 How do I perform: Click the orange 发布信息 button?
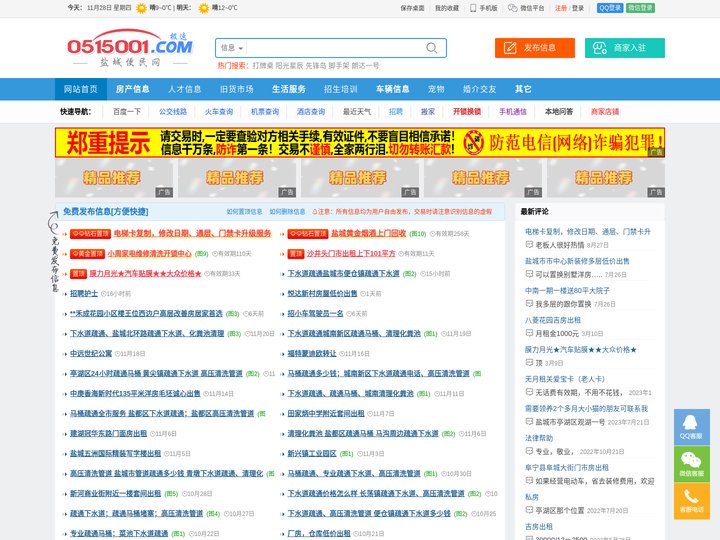(534, 48)
